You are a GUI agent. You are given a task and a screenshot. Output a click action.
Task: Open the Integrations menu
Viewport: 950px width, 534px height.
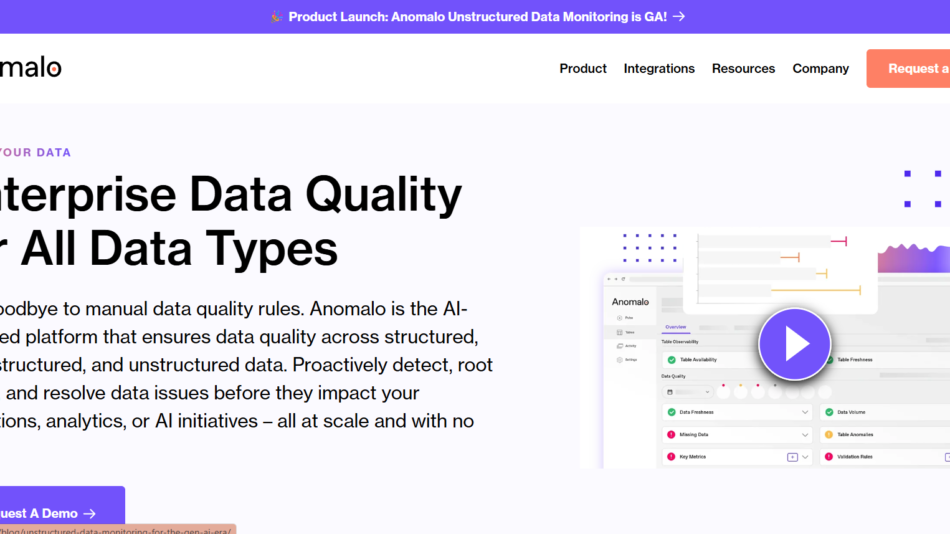[659, 68]
